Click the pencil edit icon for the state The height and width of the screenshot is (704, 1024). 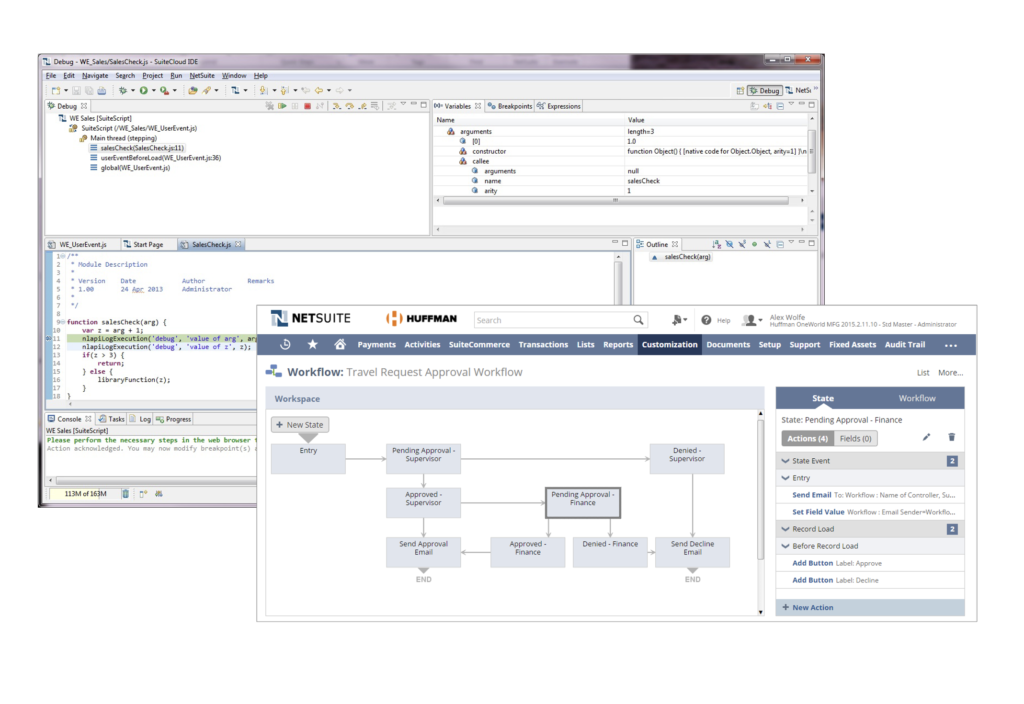(926, 437)
